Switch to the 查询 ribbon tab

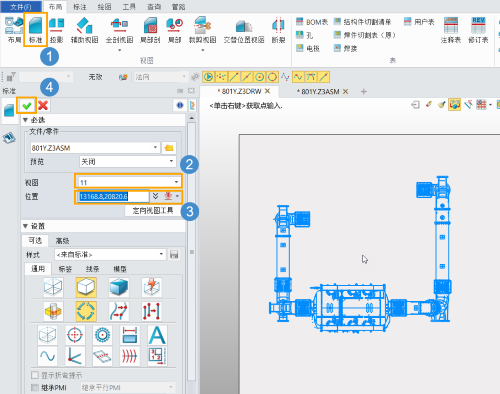click(154, 7)
